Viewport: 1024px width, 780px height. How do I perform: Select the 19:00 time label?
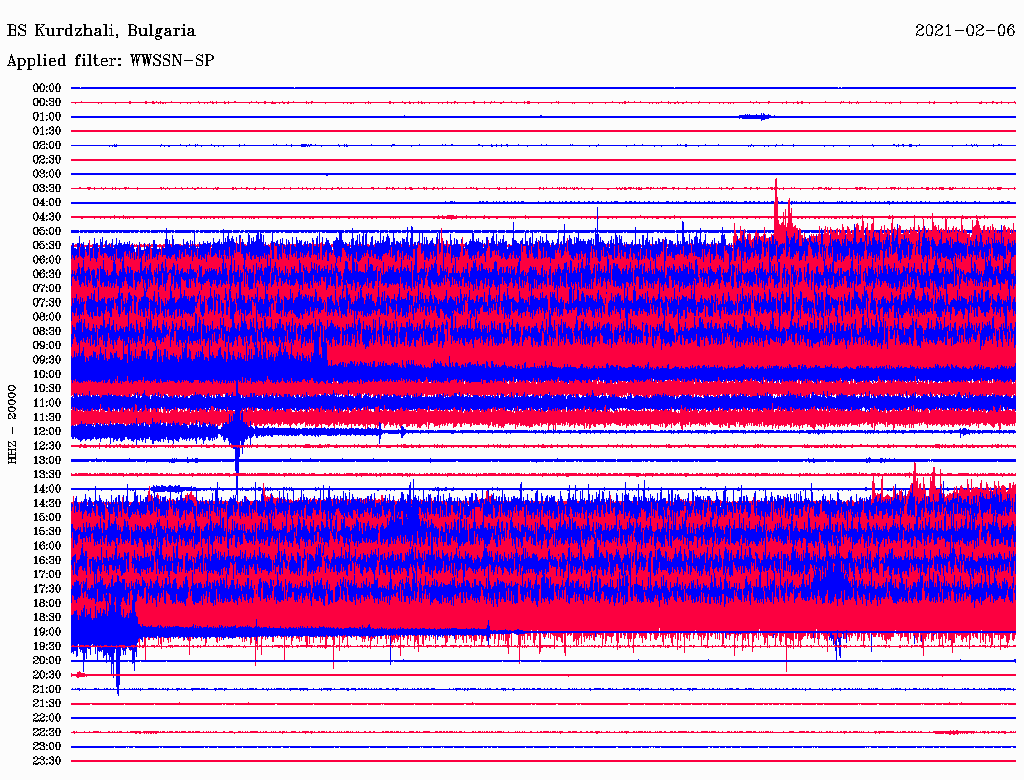(x=47, y=632)
